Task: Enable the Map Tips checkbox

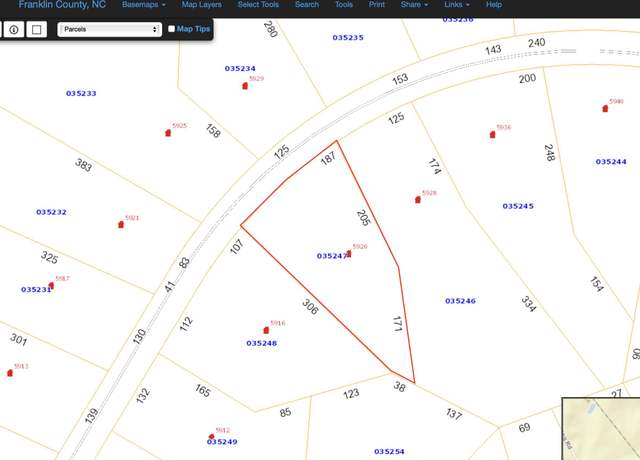Action: pos(171,29)
